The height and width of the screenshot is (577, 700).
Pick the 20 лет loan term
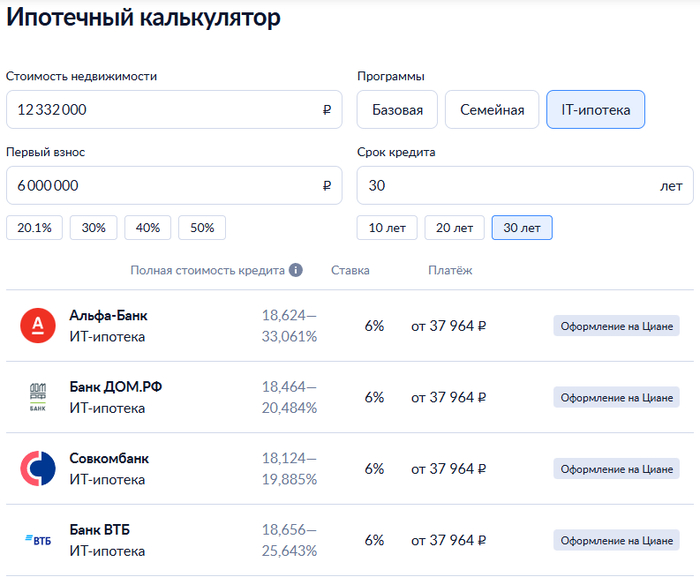coord(454,228)
